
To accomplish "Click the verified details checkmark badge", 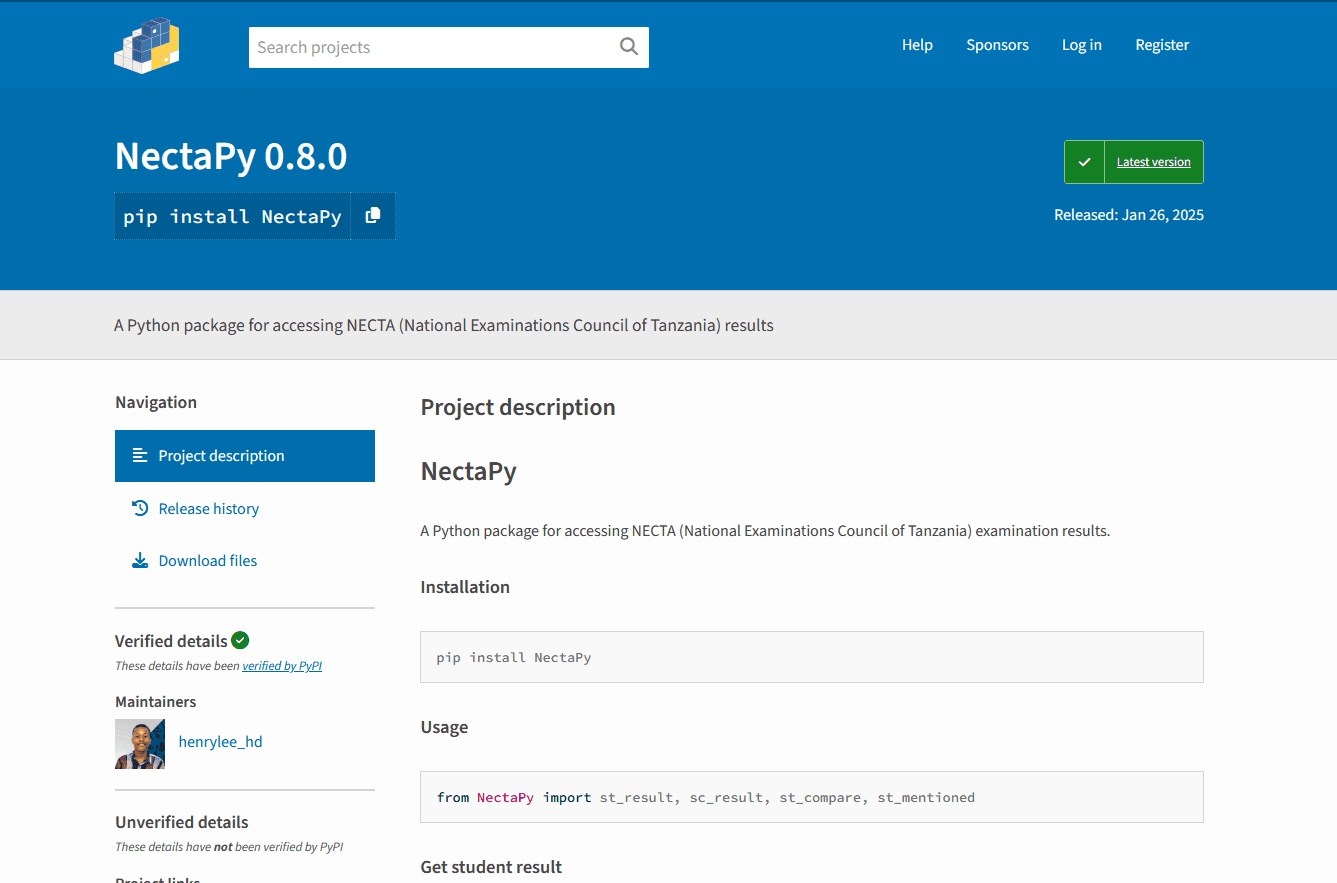I will (240, 640).
